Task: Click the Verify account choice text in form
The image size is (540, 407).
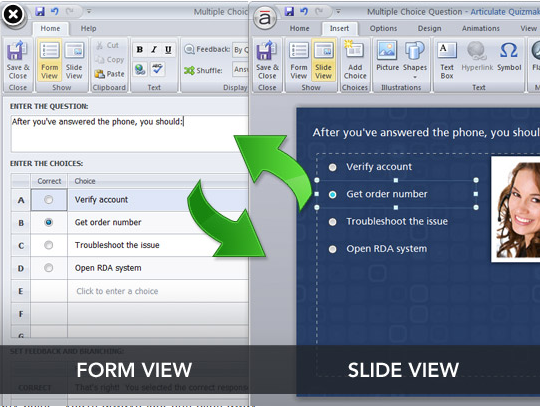Action: (101, 200)
